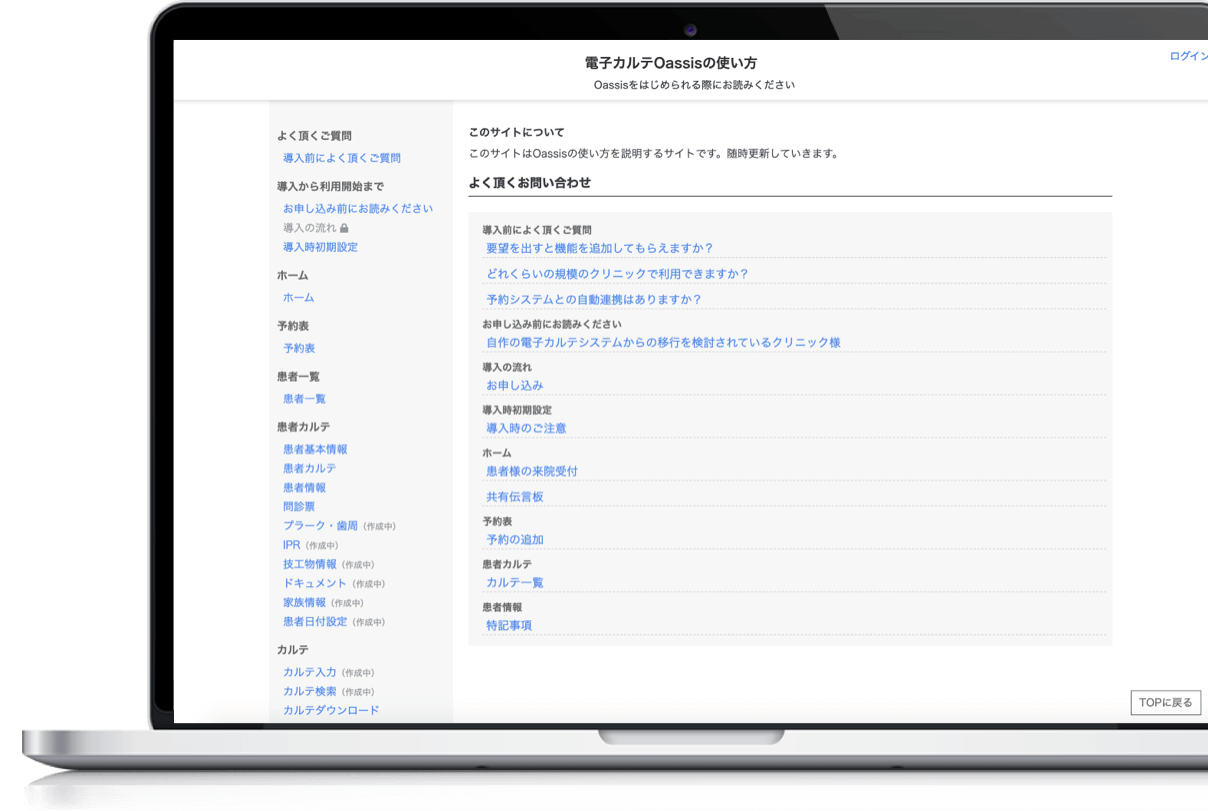
Task: Open the 共有伝言板 link
Action: pos(514,497)
